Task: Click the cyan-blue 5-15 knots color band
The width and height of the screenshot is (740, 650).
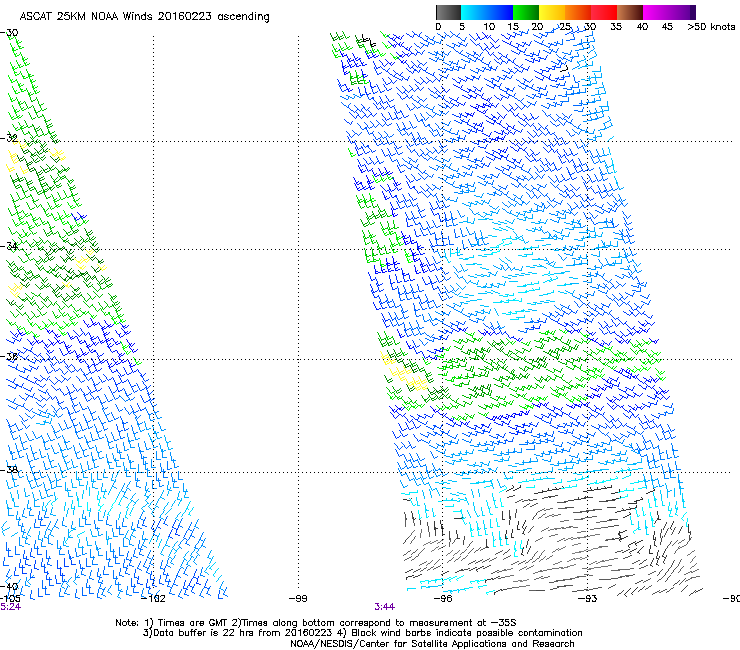Action: (487, 12)
